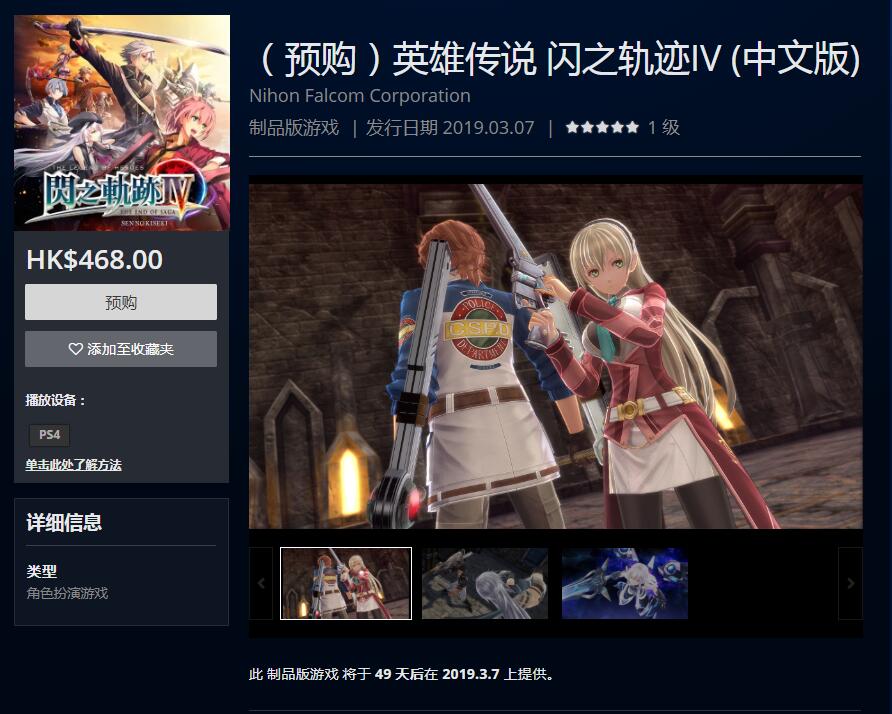Show previous screenshots with left carousel arrow
The image size is (892, 714).
(261, 583)
